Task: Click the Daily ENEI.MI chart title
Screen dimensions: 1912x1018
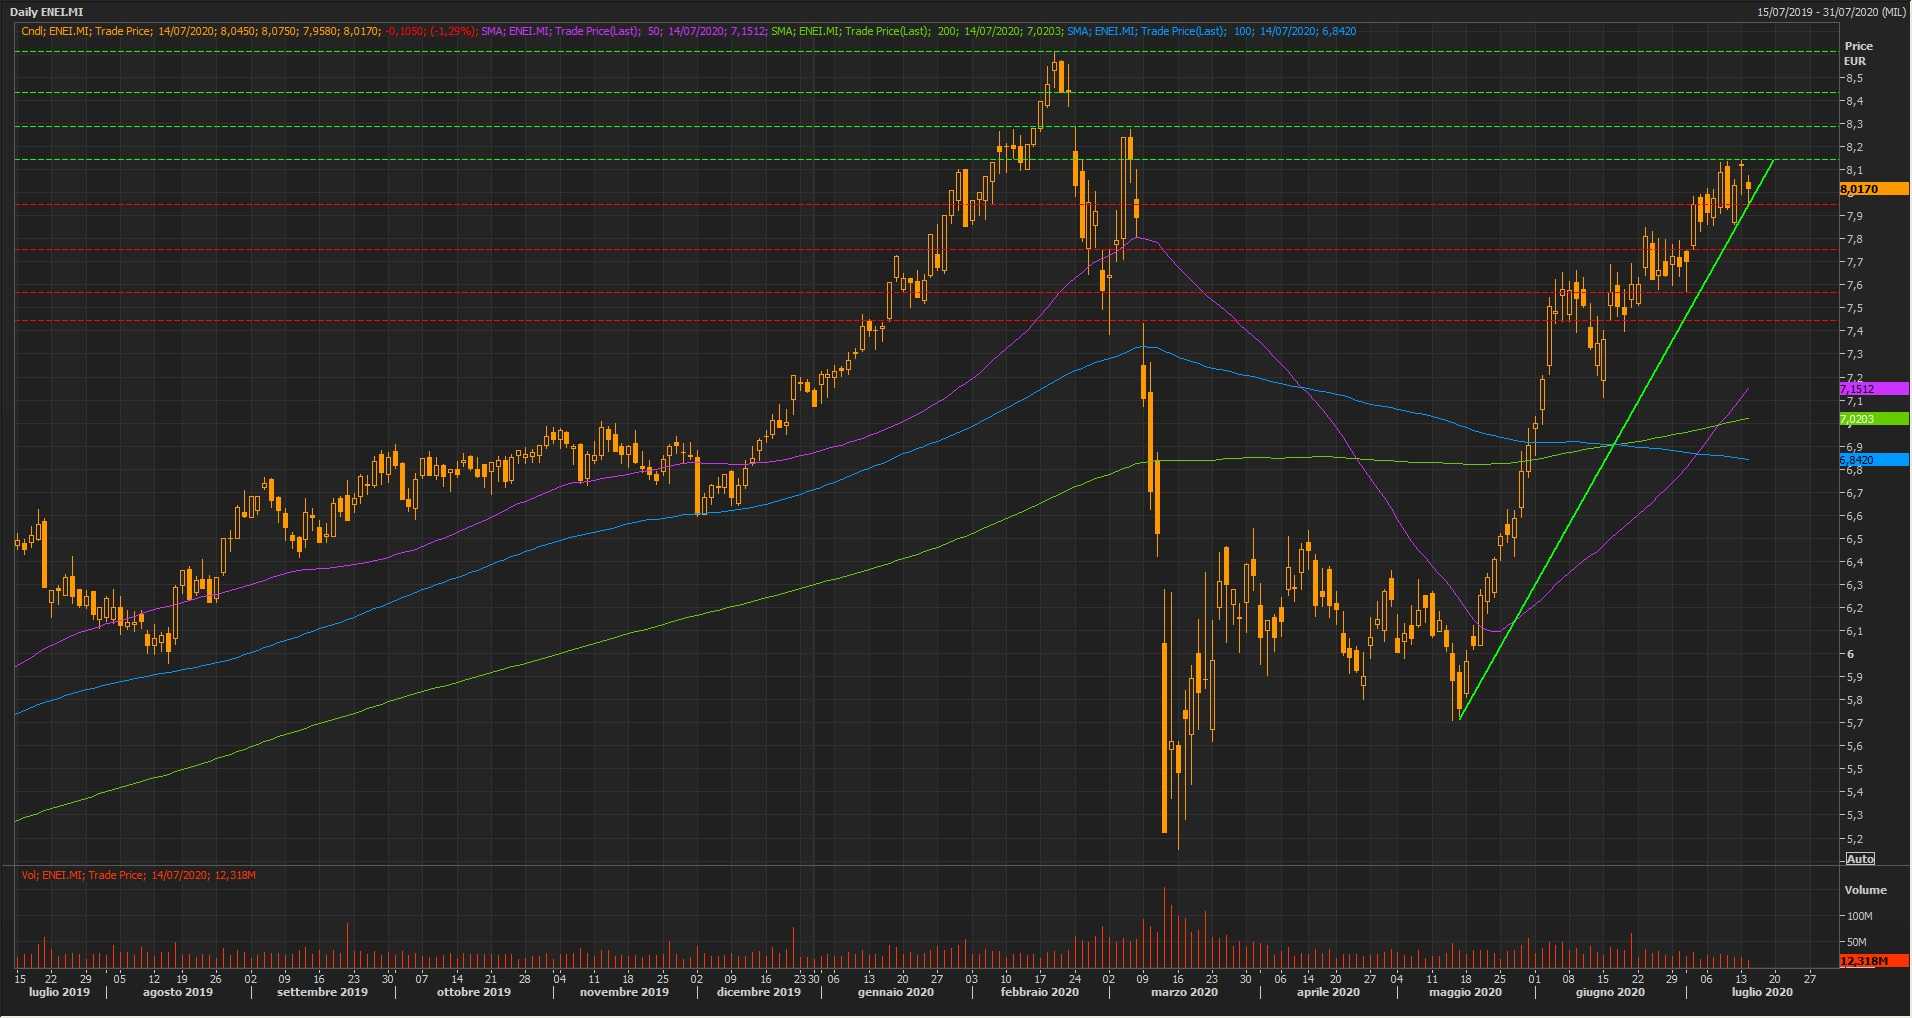Action: click(x=46, y=12)
